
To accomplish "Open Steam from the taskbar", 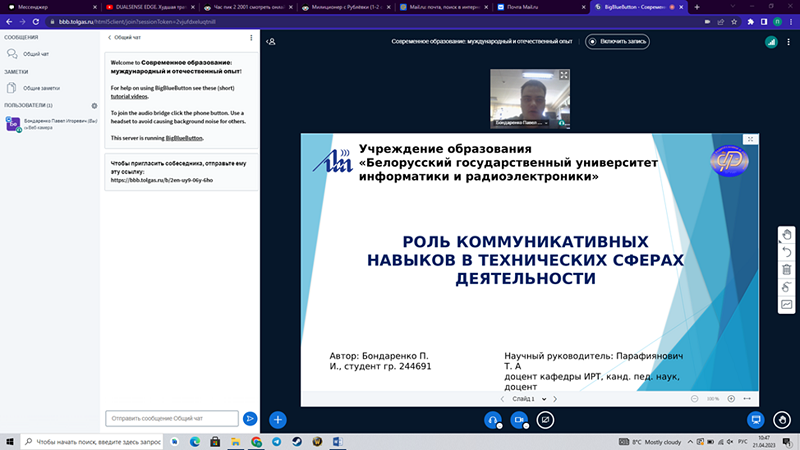I will [297, 442].
